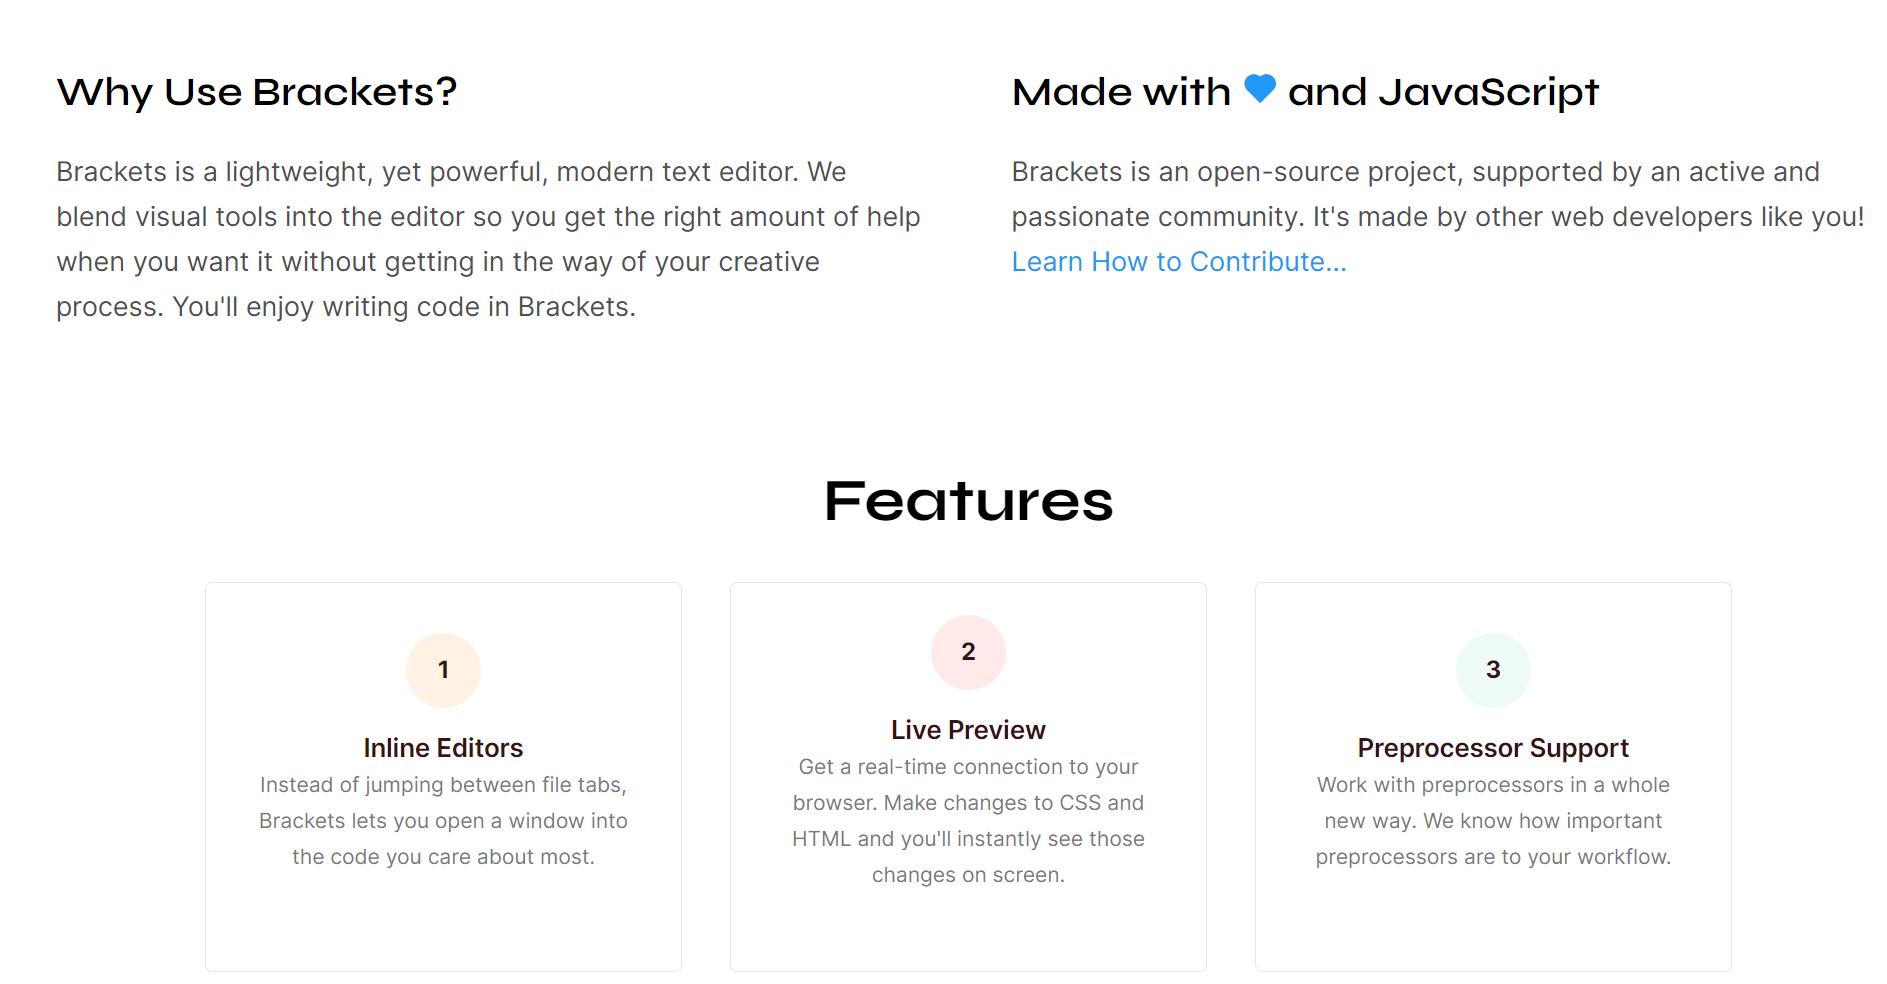The width and height of the screenshot is (1887, 984).
Task: Click the number 1 circle badge
Action: (443, 670)
